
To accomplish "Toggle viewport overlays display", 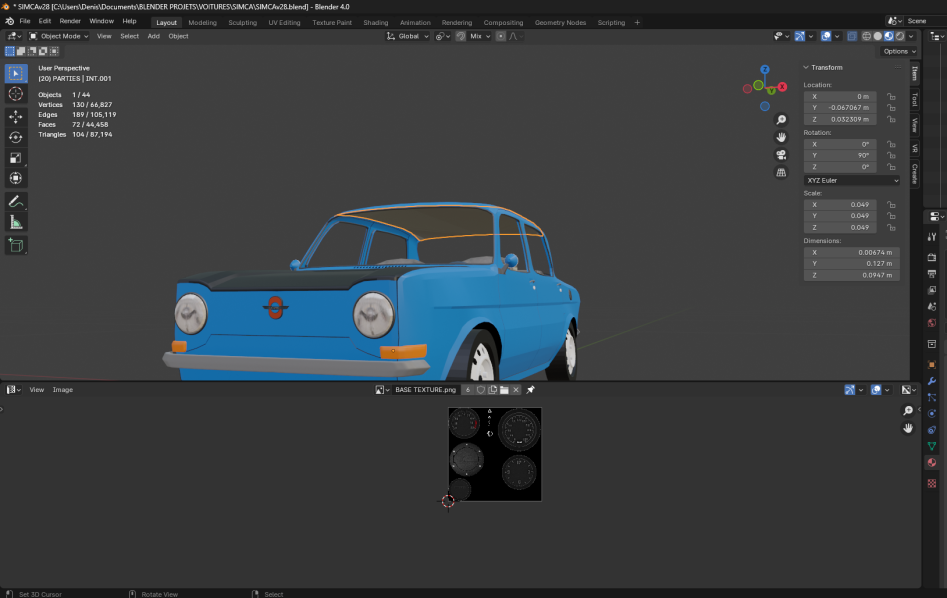I will 826,36.
